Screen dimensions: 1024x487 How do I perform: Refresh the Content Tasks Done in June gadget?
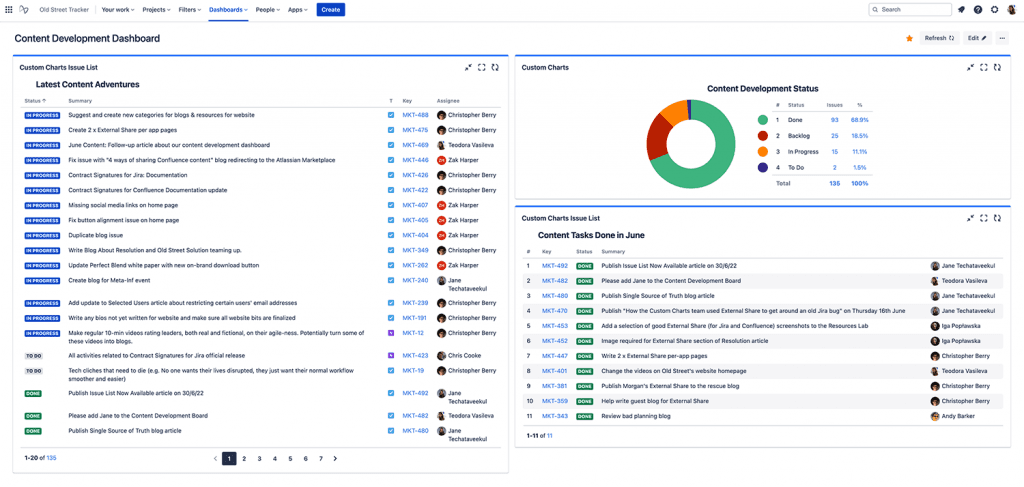click(997, 217)
